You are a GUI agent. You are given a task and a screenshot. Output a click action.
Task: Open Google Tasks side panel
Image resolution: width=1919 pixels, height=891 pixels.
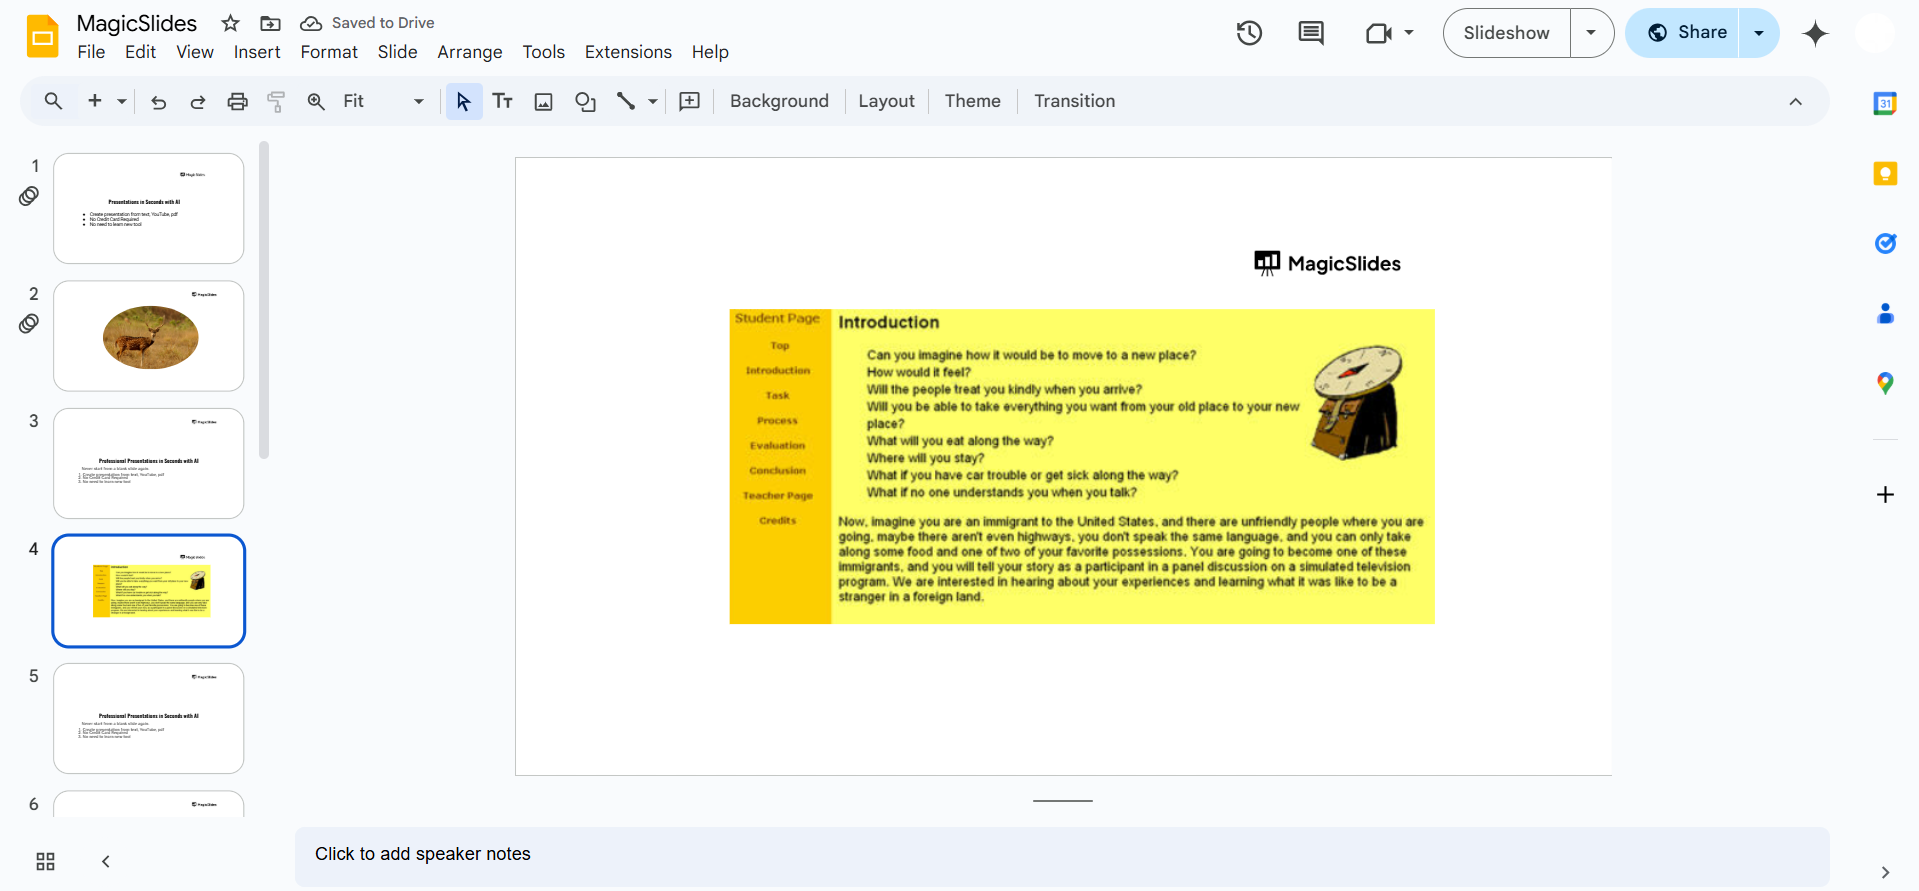coord(1885,243)
